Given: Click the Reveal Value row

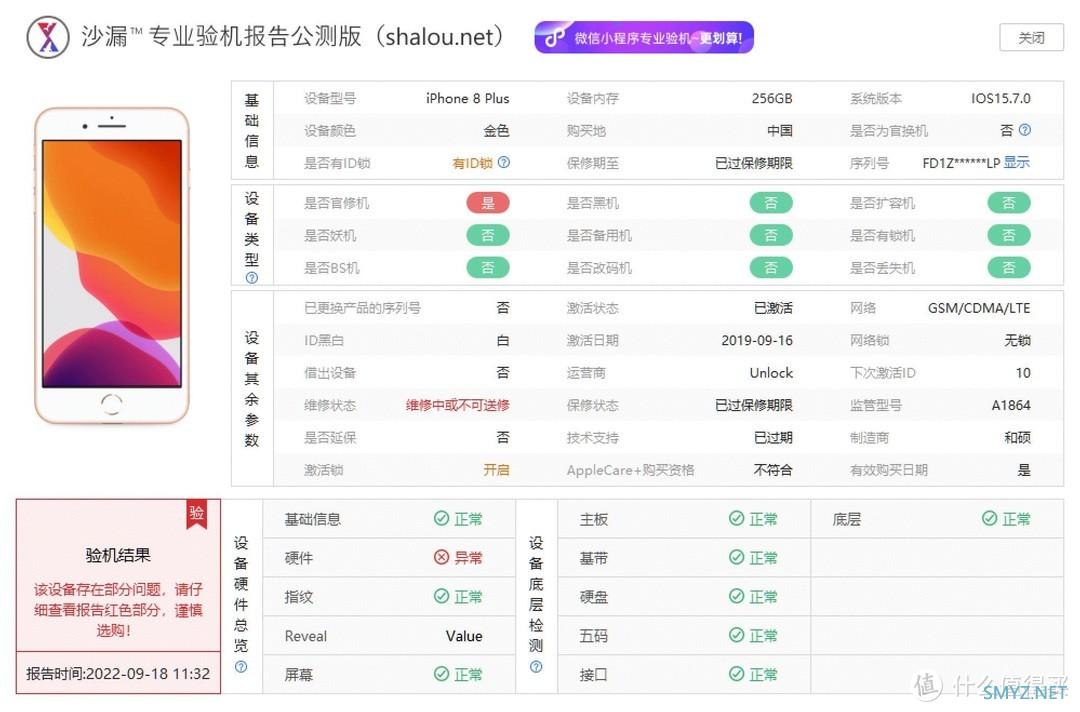Looking at the screenshot, I should 389,636.
